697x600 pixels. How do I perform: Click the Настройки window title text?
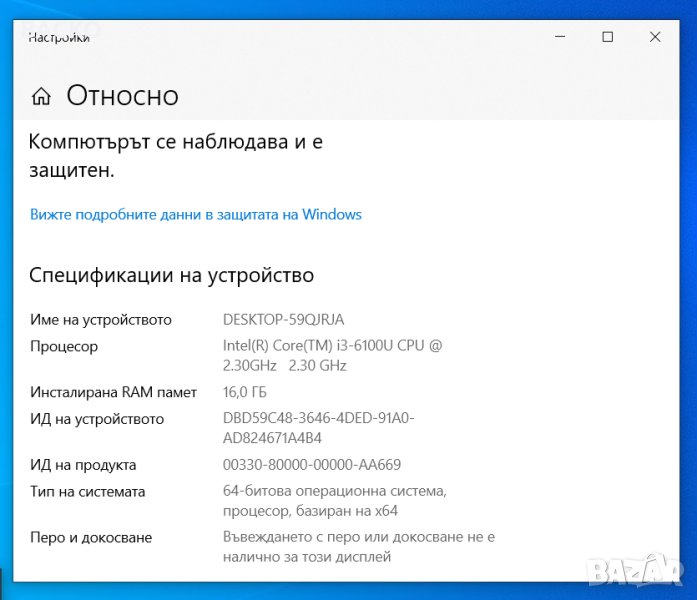coord(59,38)
